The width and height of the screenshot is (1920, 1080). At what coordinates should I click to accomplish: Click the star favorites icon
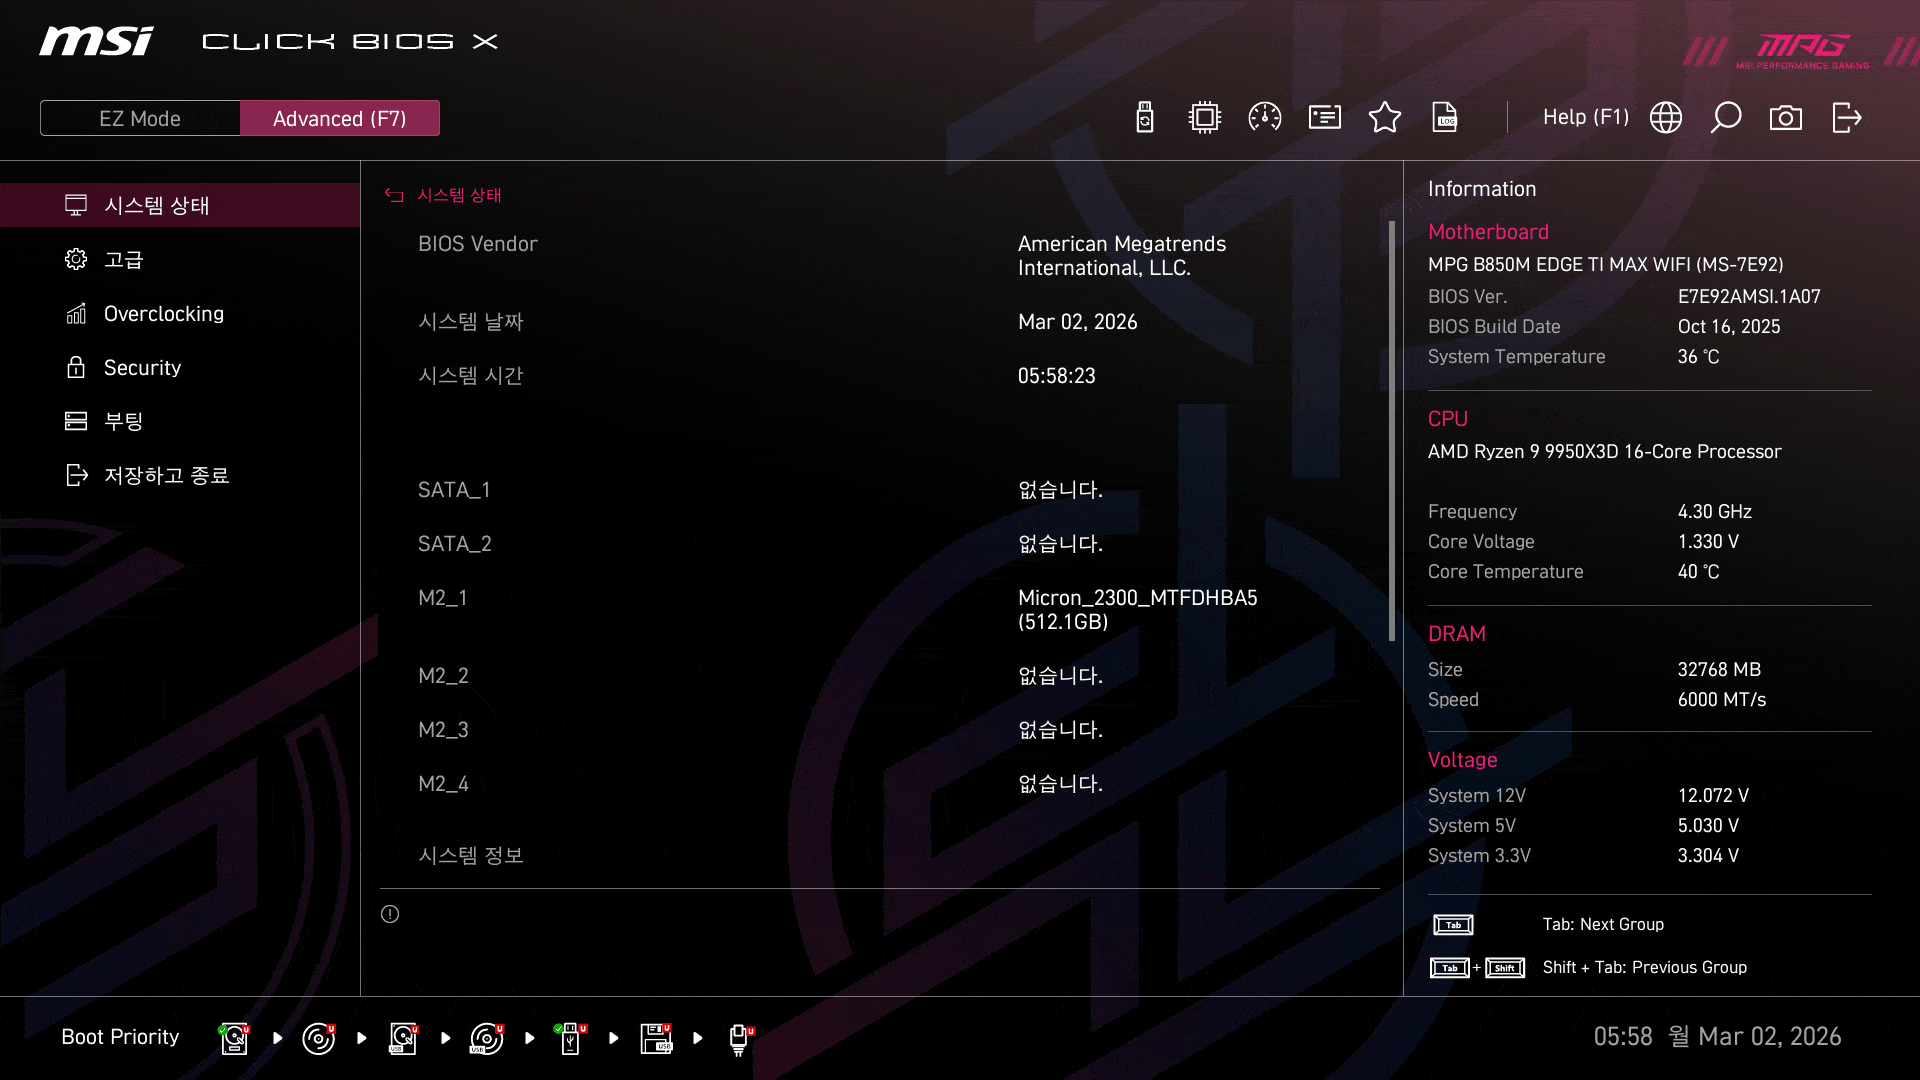(x=1385, y=118)
